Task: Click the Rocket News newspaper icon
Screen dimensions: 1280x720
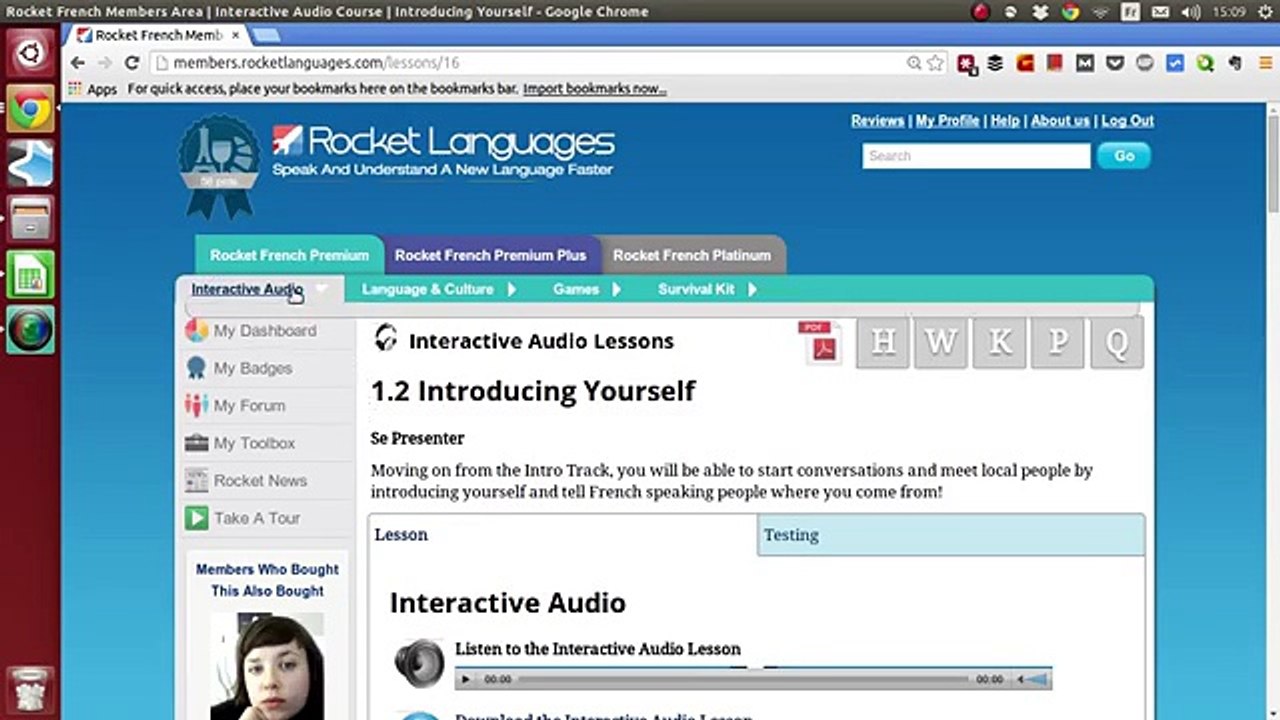Action: [197, 481]
